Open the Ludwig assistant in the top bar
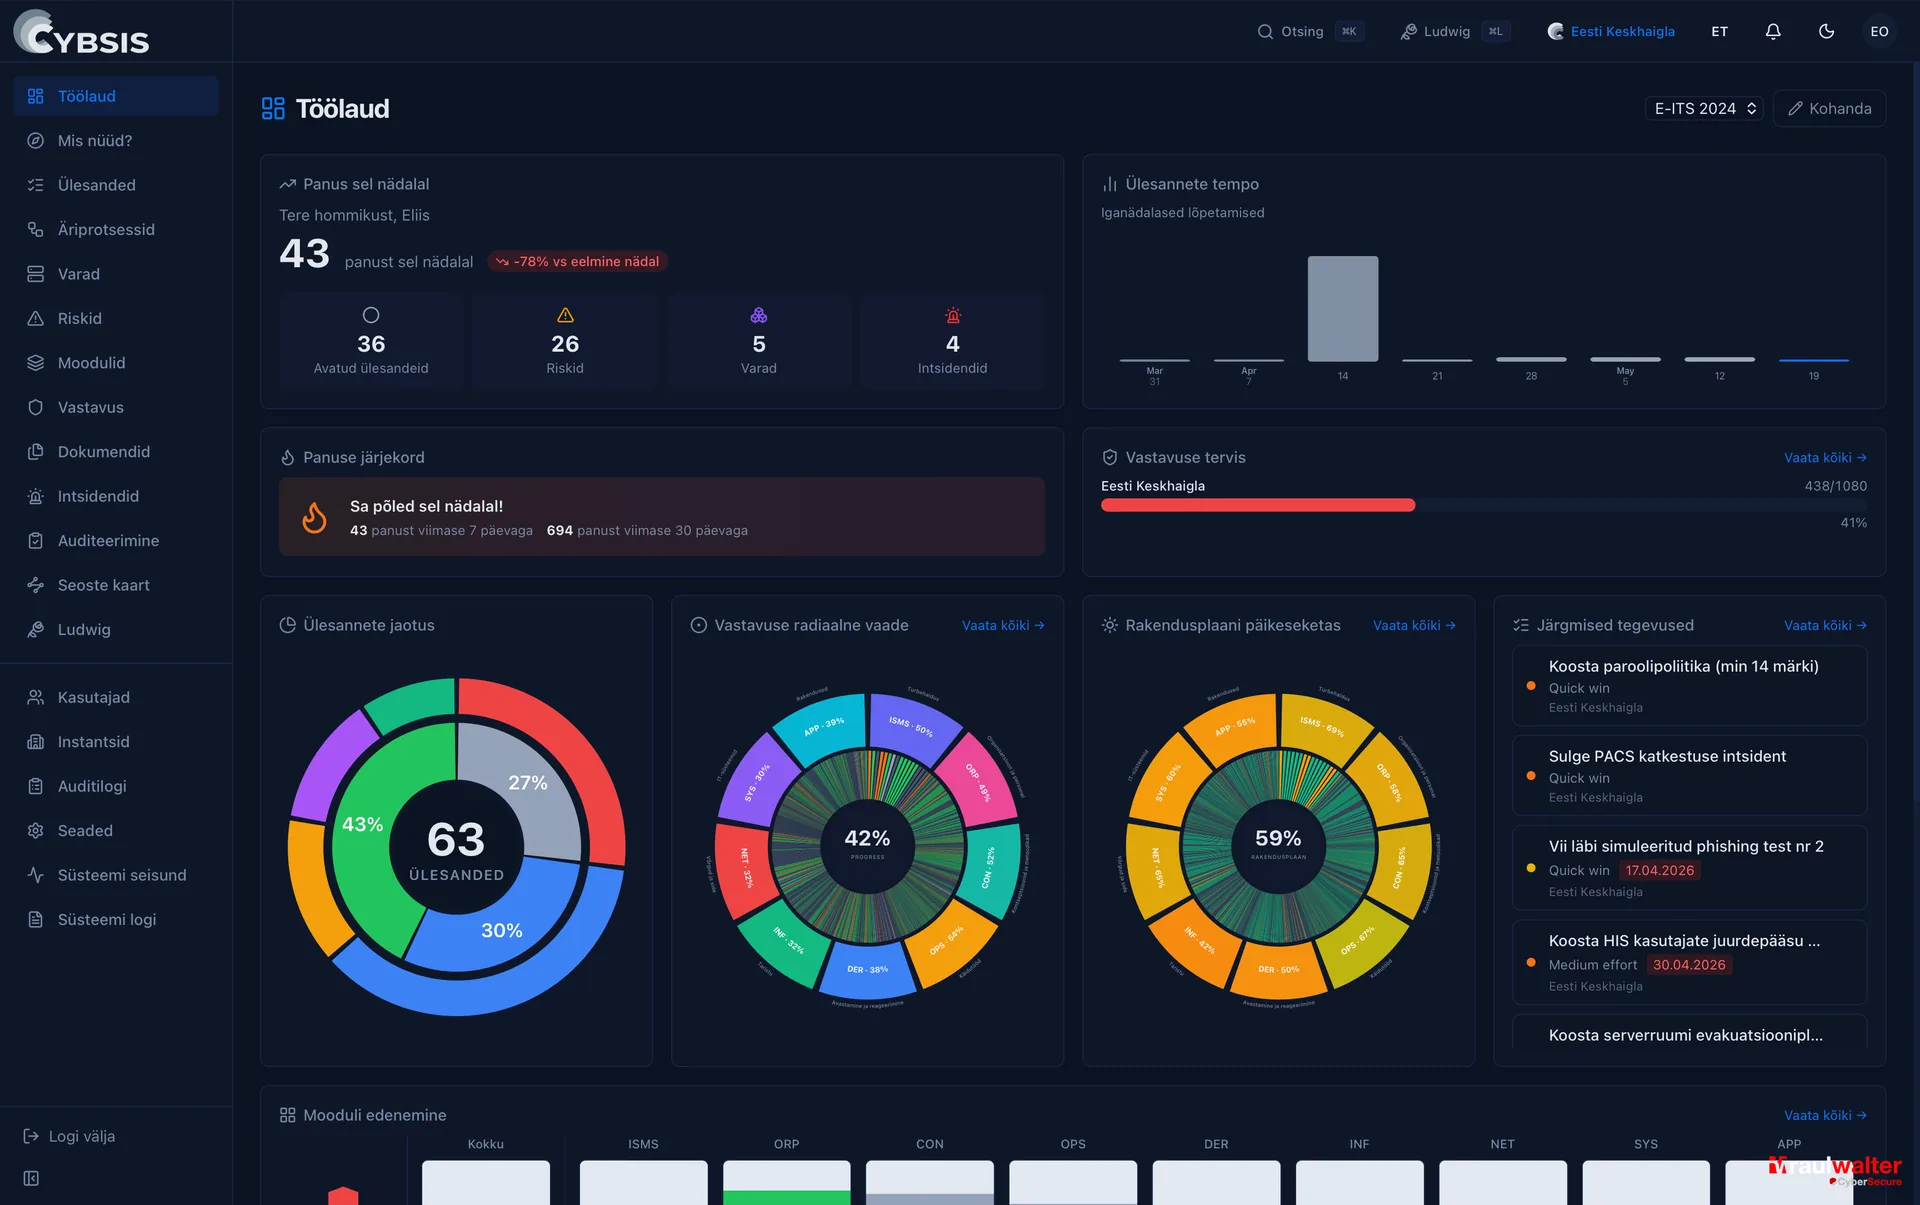Image resolution: width=1920 pixels, height=1205 pixels. 1455,31
